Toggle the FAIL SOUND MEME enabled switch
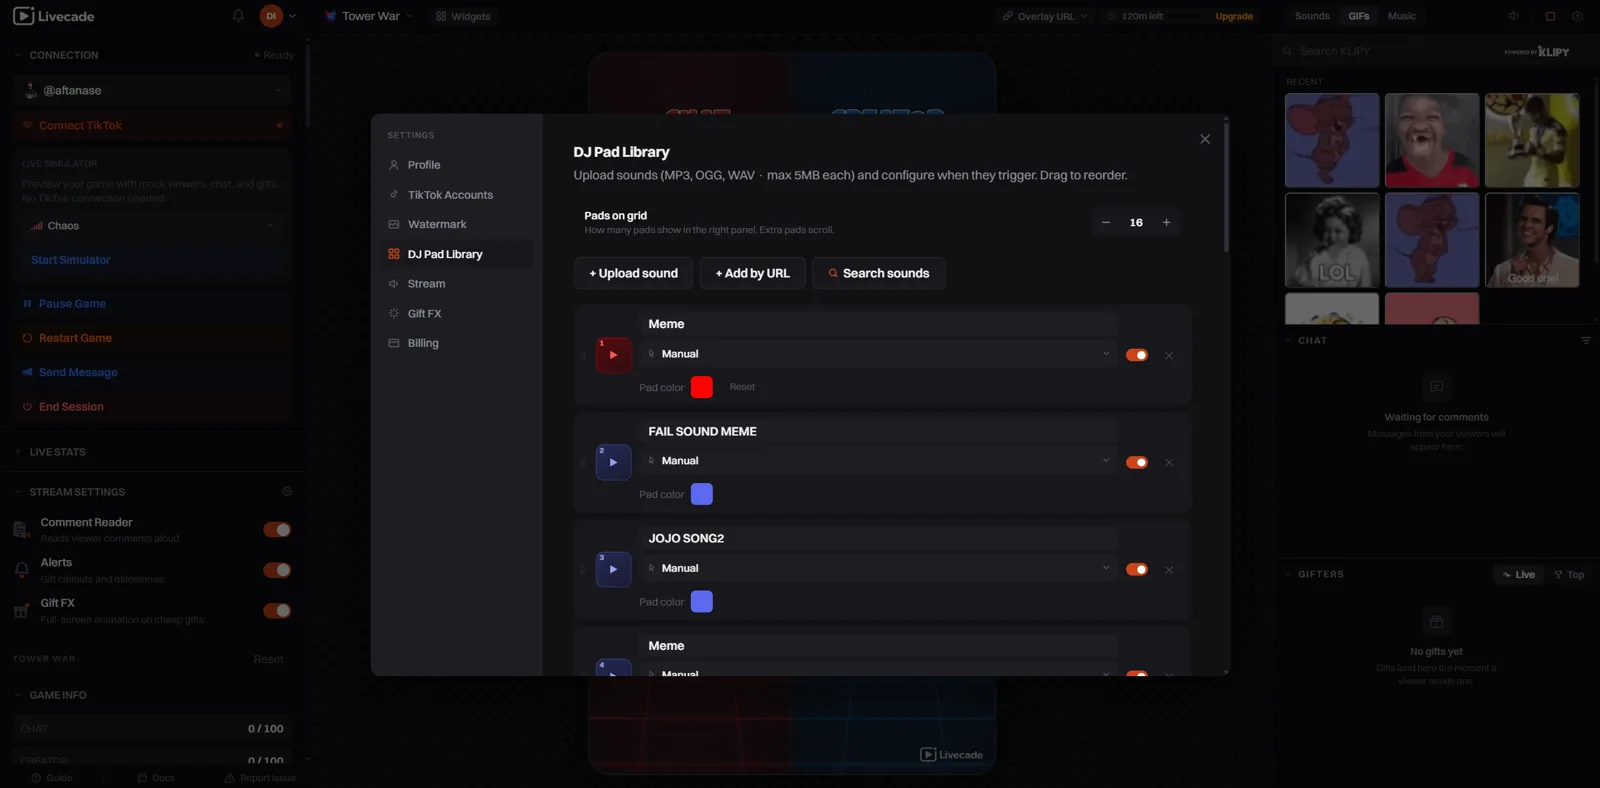 (x=1137, y=462)
